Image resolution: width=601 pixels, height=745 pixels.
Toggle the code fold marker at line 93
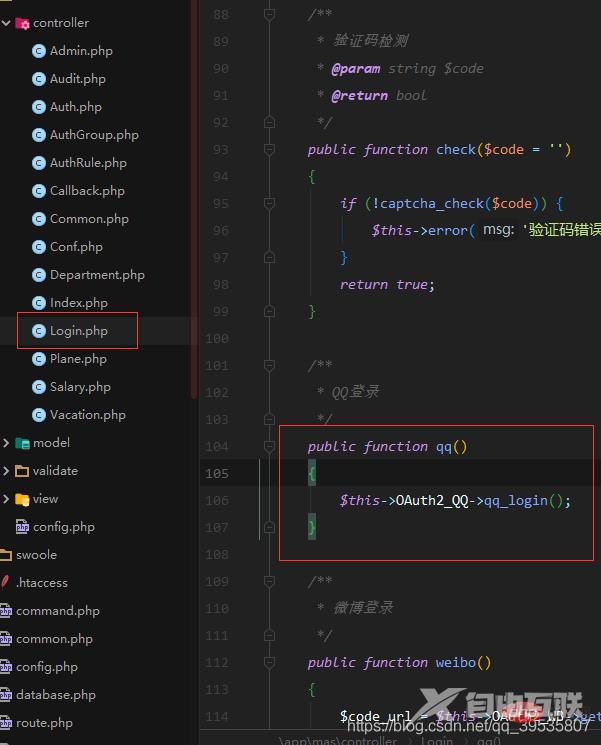tap(269, 150)
